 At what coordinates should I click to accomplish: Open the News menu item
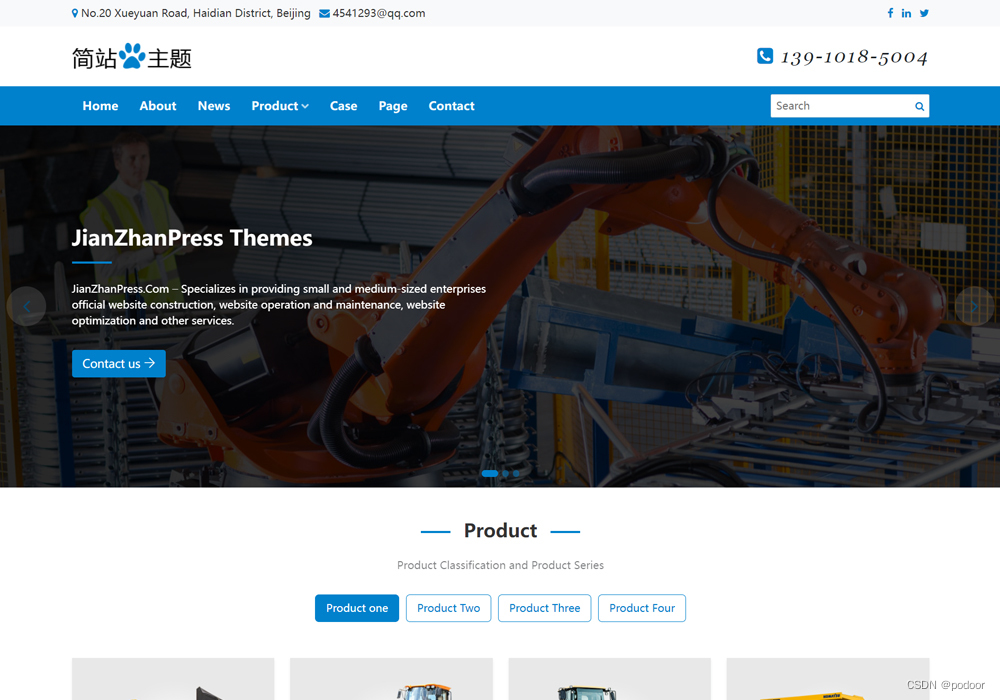tap(214, 106)
